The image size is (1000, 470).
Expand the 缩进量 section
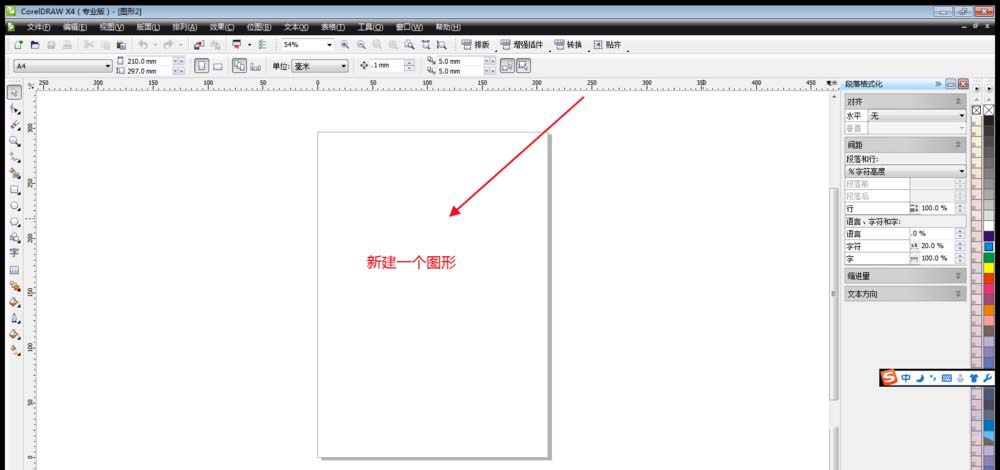tap(957, 276)
